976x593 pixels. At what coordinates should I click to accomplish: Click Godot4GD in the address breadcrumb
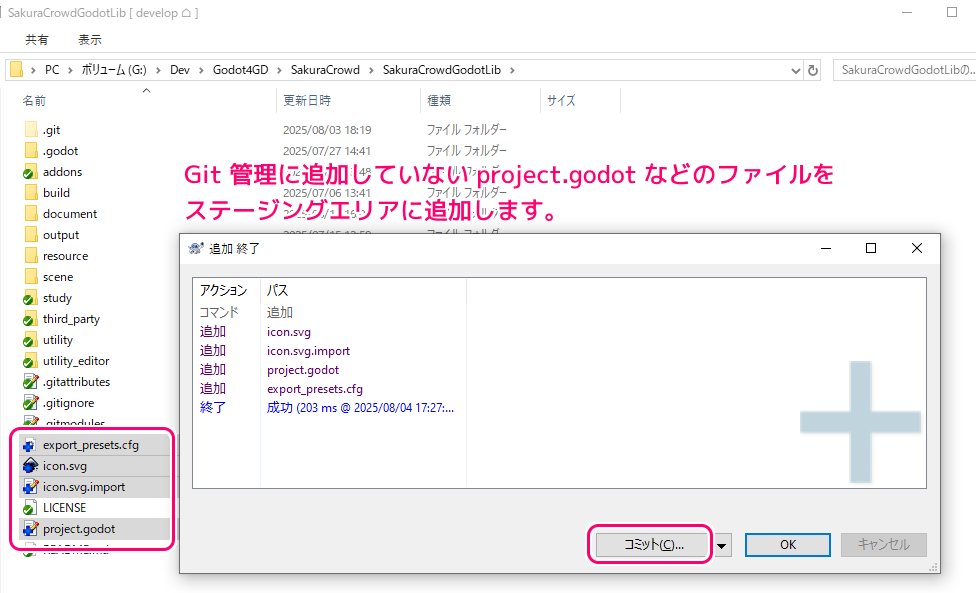pos(238,70)
